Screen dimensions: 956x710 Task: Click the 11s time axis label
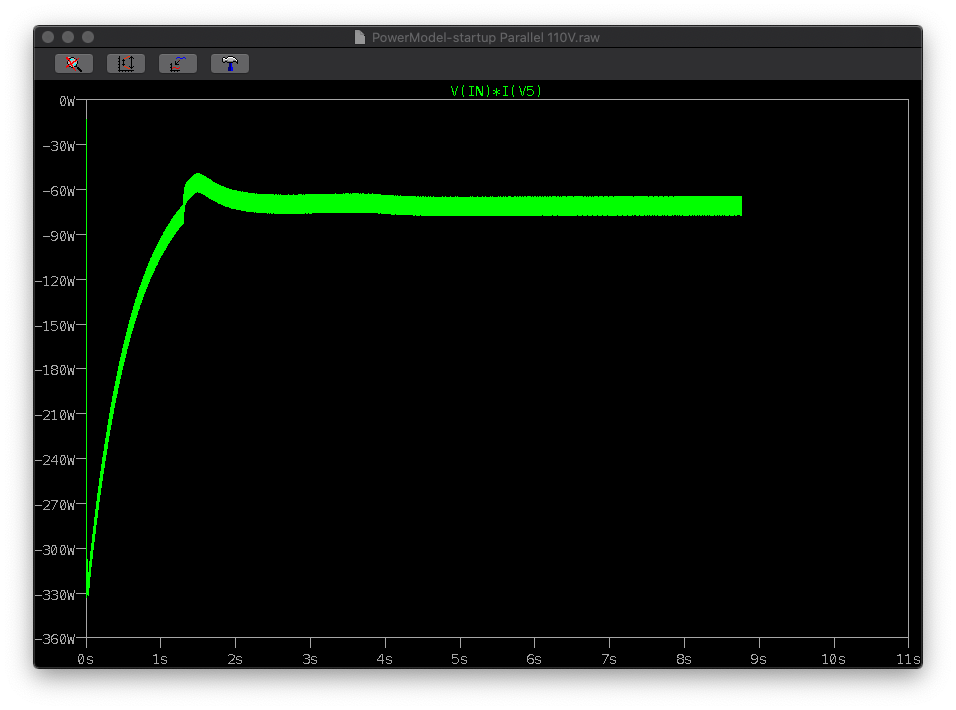click(x=908, y=659)
